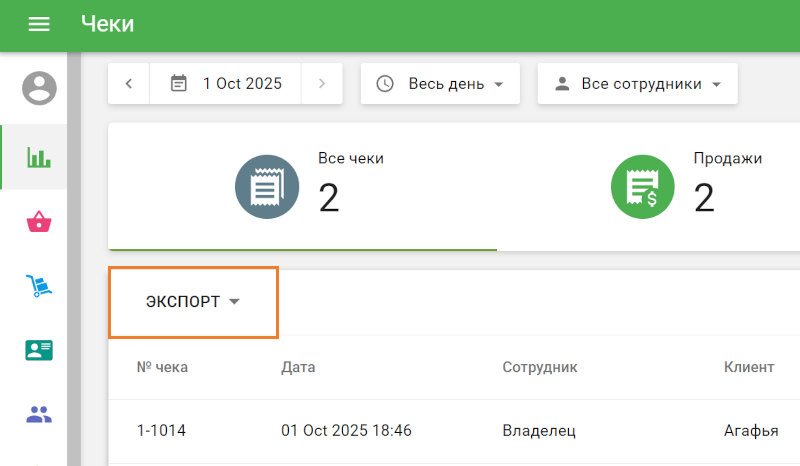This screenshot has height=466, width=800.
Task: Open the Inventory hand truck section
Action: tap(39, 286)
